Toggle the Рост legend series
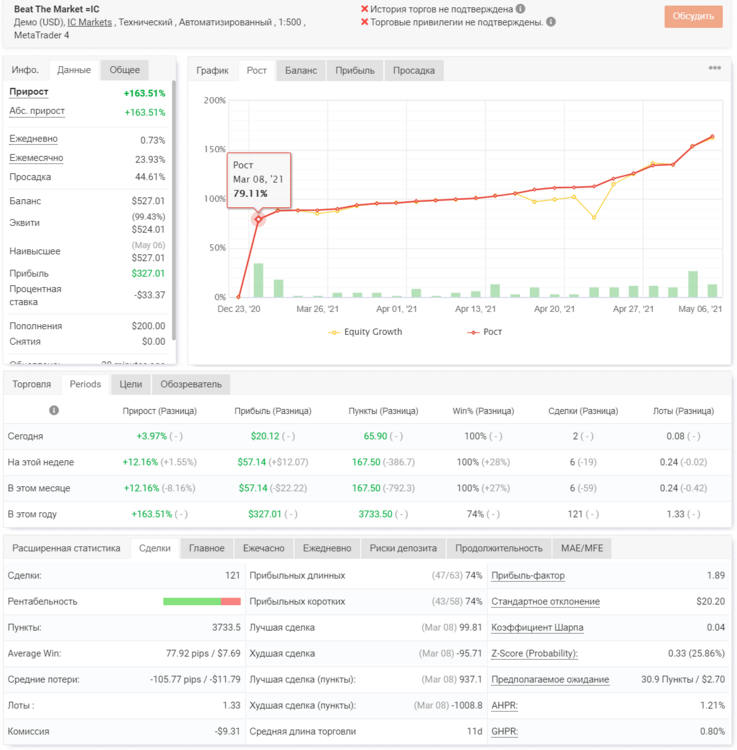The width and height of the screenshot is (737, 750). click(x=484, y=332)
